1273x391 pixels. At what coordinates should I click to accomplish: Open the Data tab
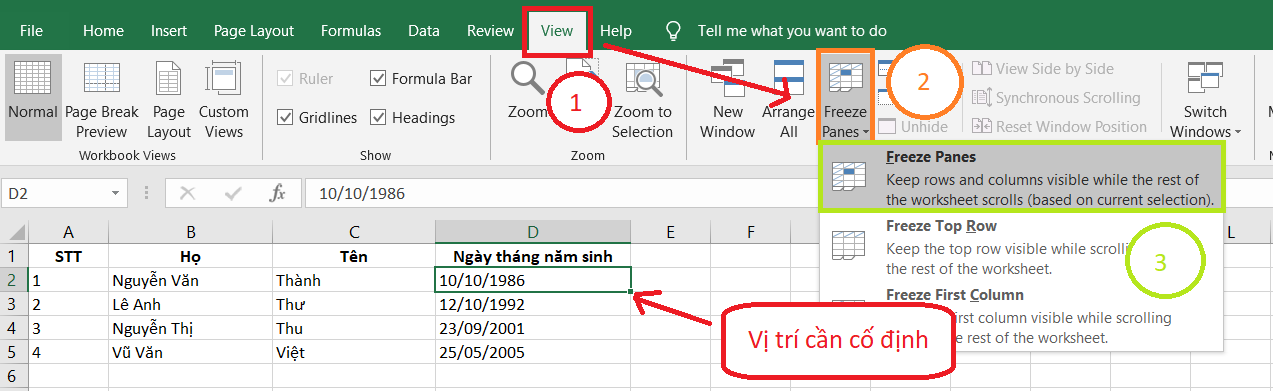pyautogui.click(x=424, y=31)
